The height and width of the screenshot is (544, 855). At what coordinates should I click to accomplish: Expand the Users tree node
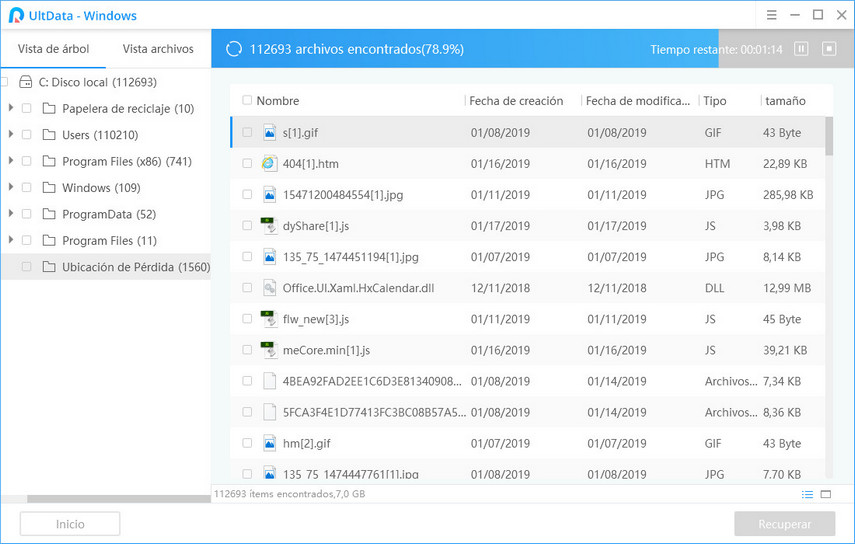(x=10, y=134)
